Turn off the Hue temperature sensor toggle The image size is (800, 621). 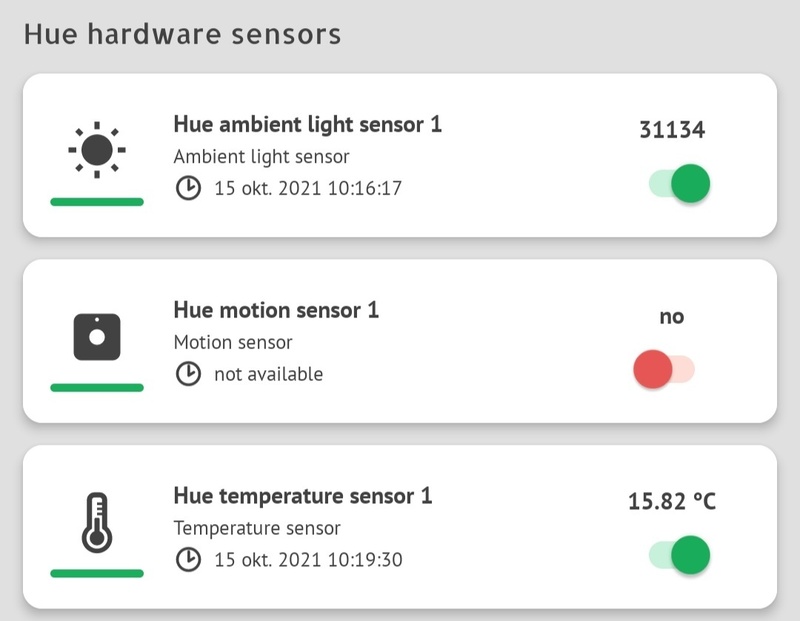[x=680, y=555]
